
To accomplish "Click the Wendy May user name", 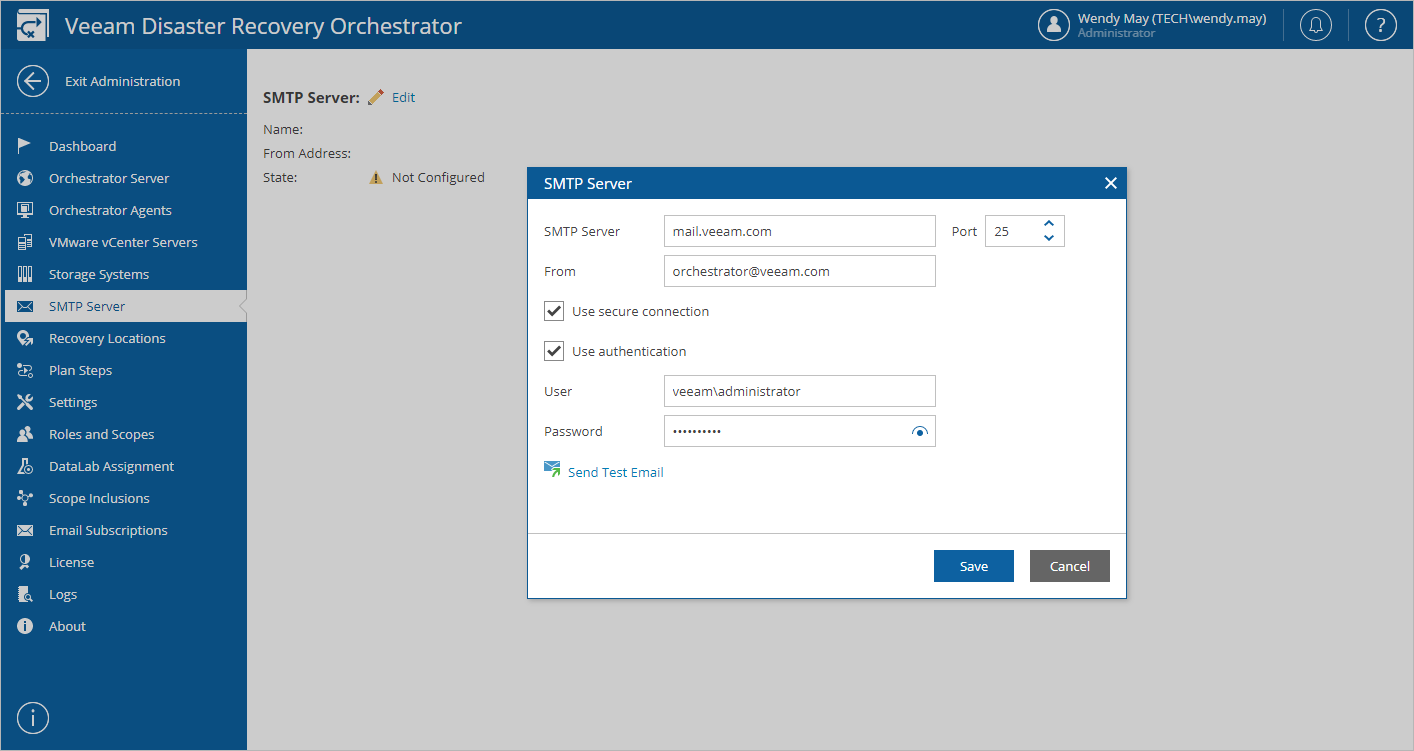I will pyautogui.click(x=1172, y=18).
